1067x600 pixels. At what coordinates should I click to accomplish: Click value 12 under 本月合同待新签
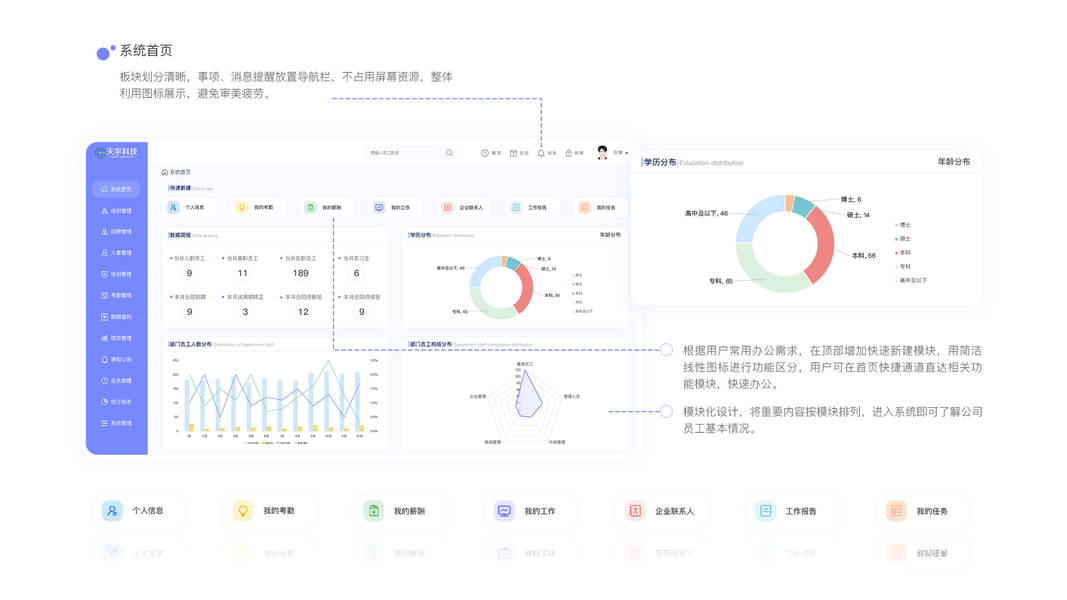pos(303,312)
